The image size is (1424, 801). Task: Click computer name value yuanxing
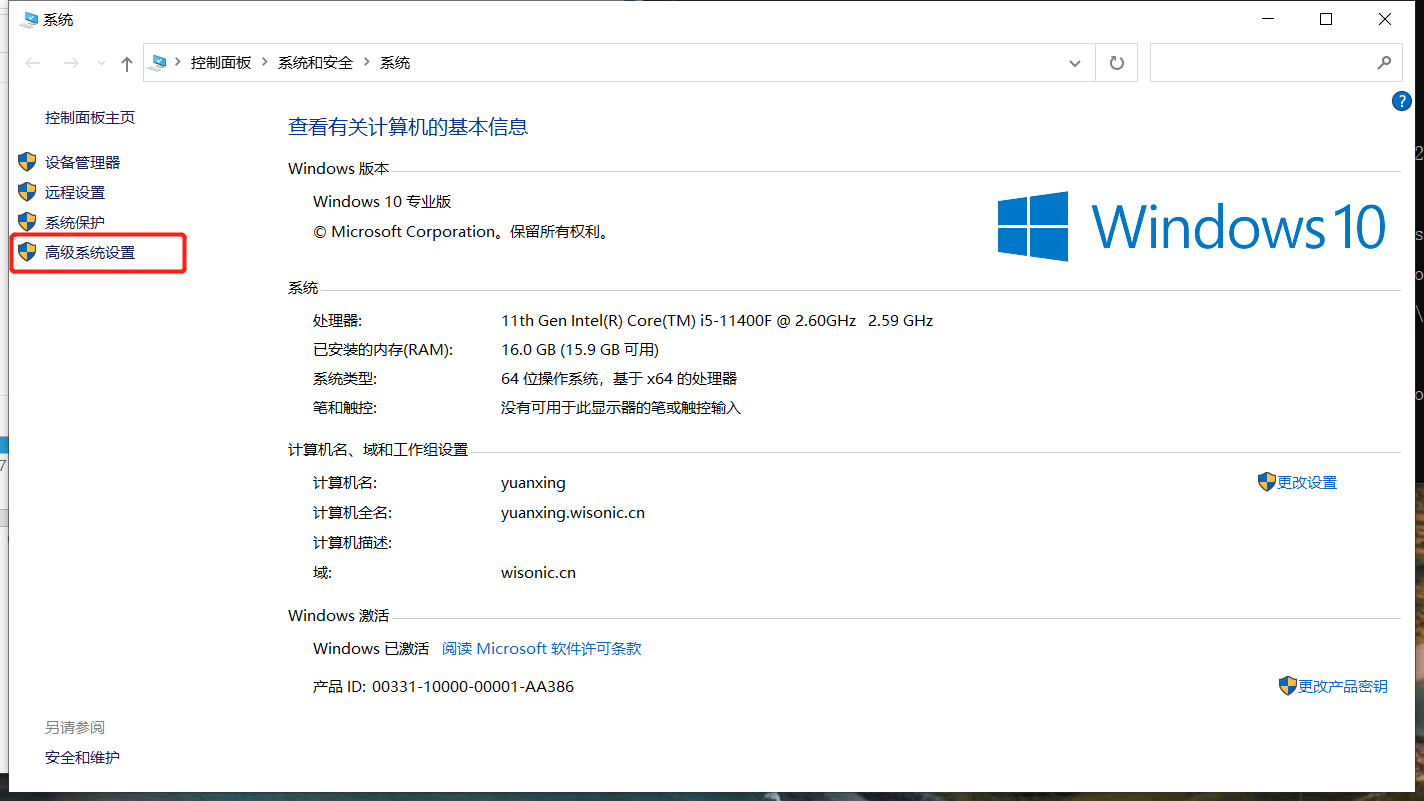(x=533, y=482)
